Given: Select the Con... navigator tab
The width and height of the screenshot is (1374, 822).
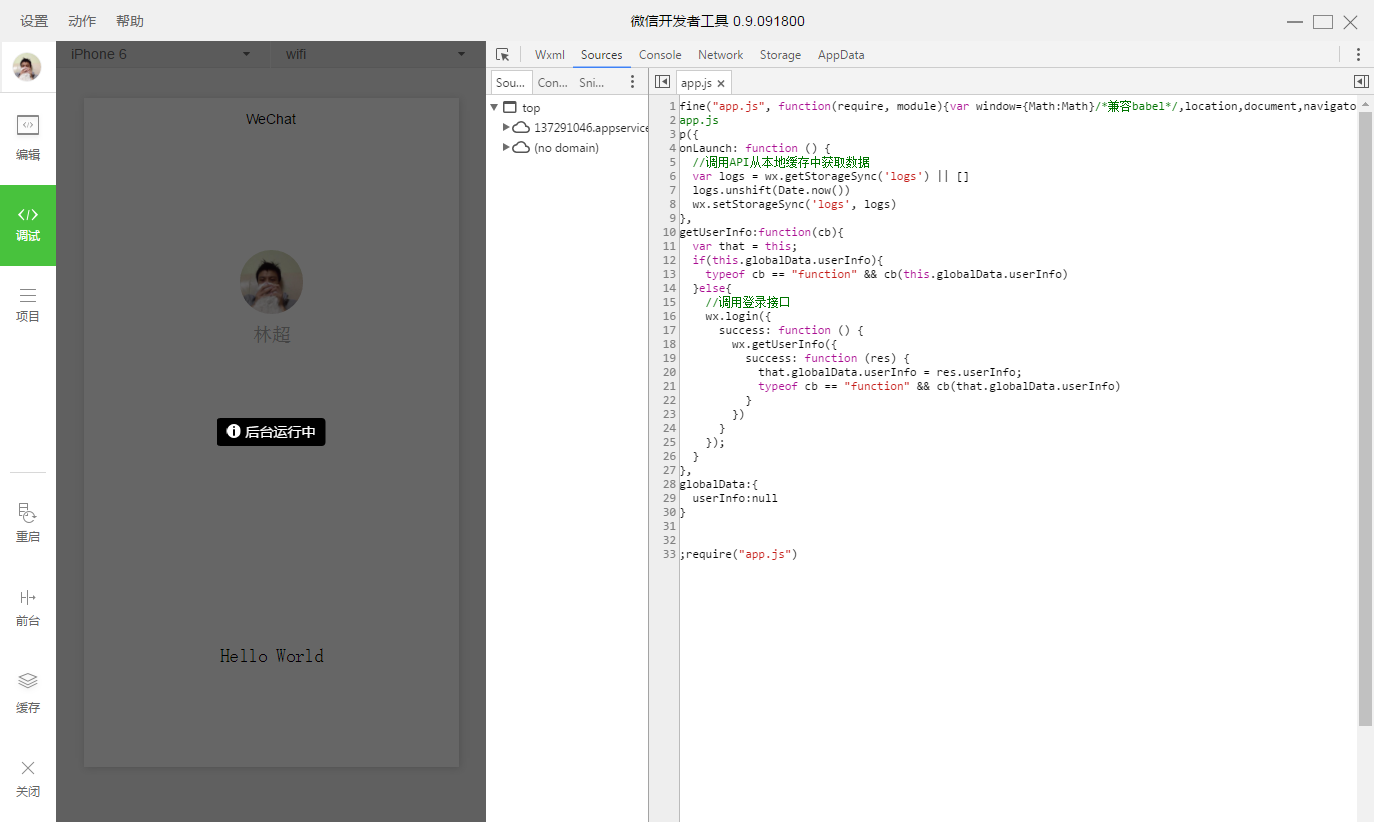Looking at the screenshot, I should [552, 83].
